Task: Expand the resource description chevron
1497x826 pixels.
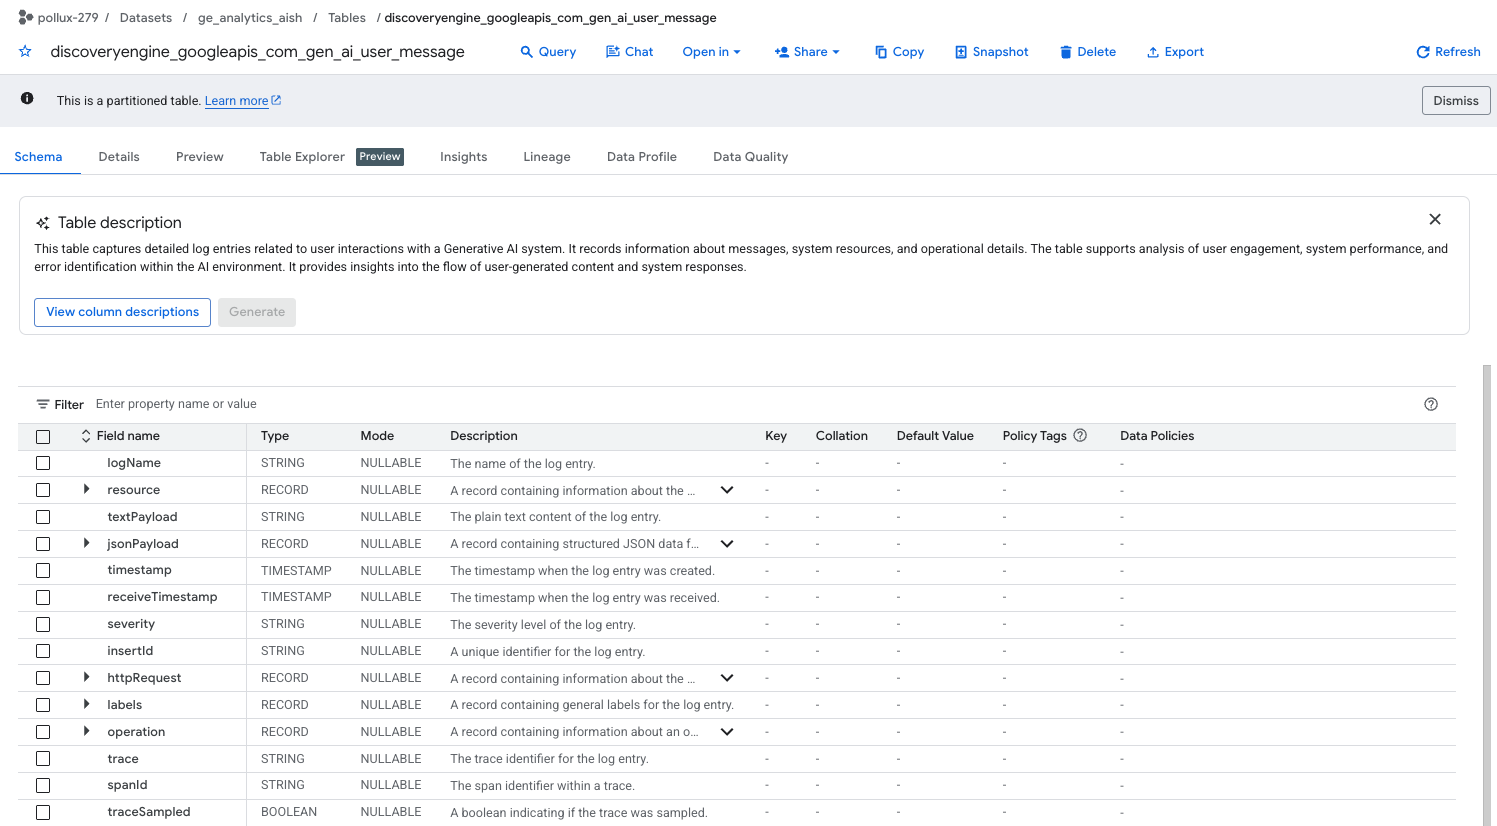Action: [x=727, y=490]
